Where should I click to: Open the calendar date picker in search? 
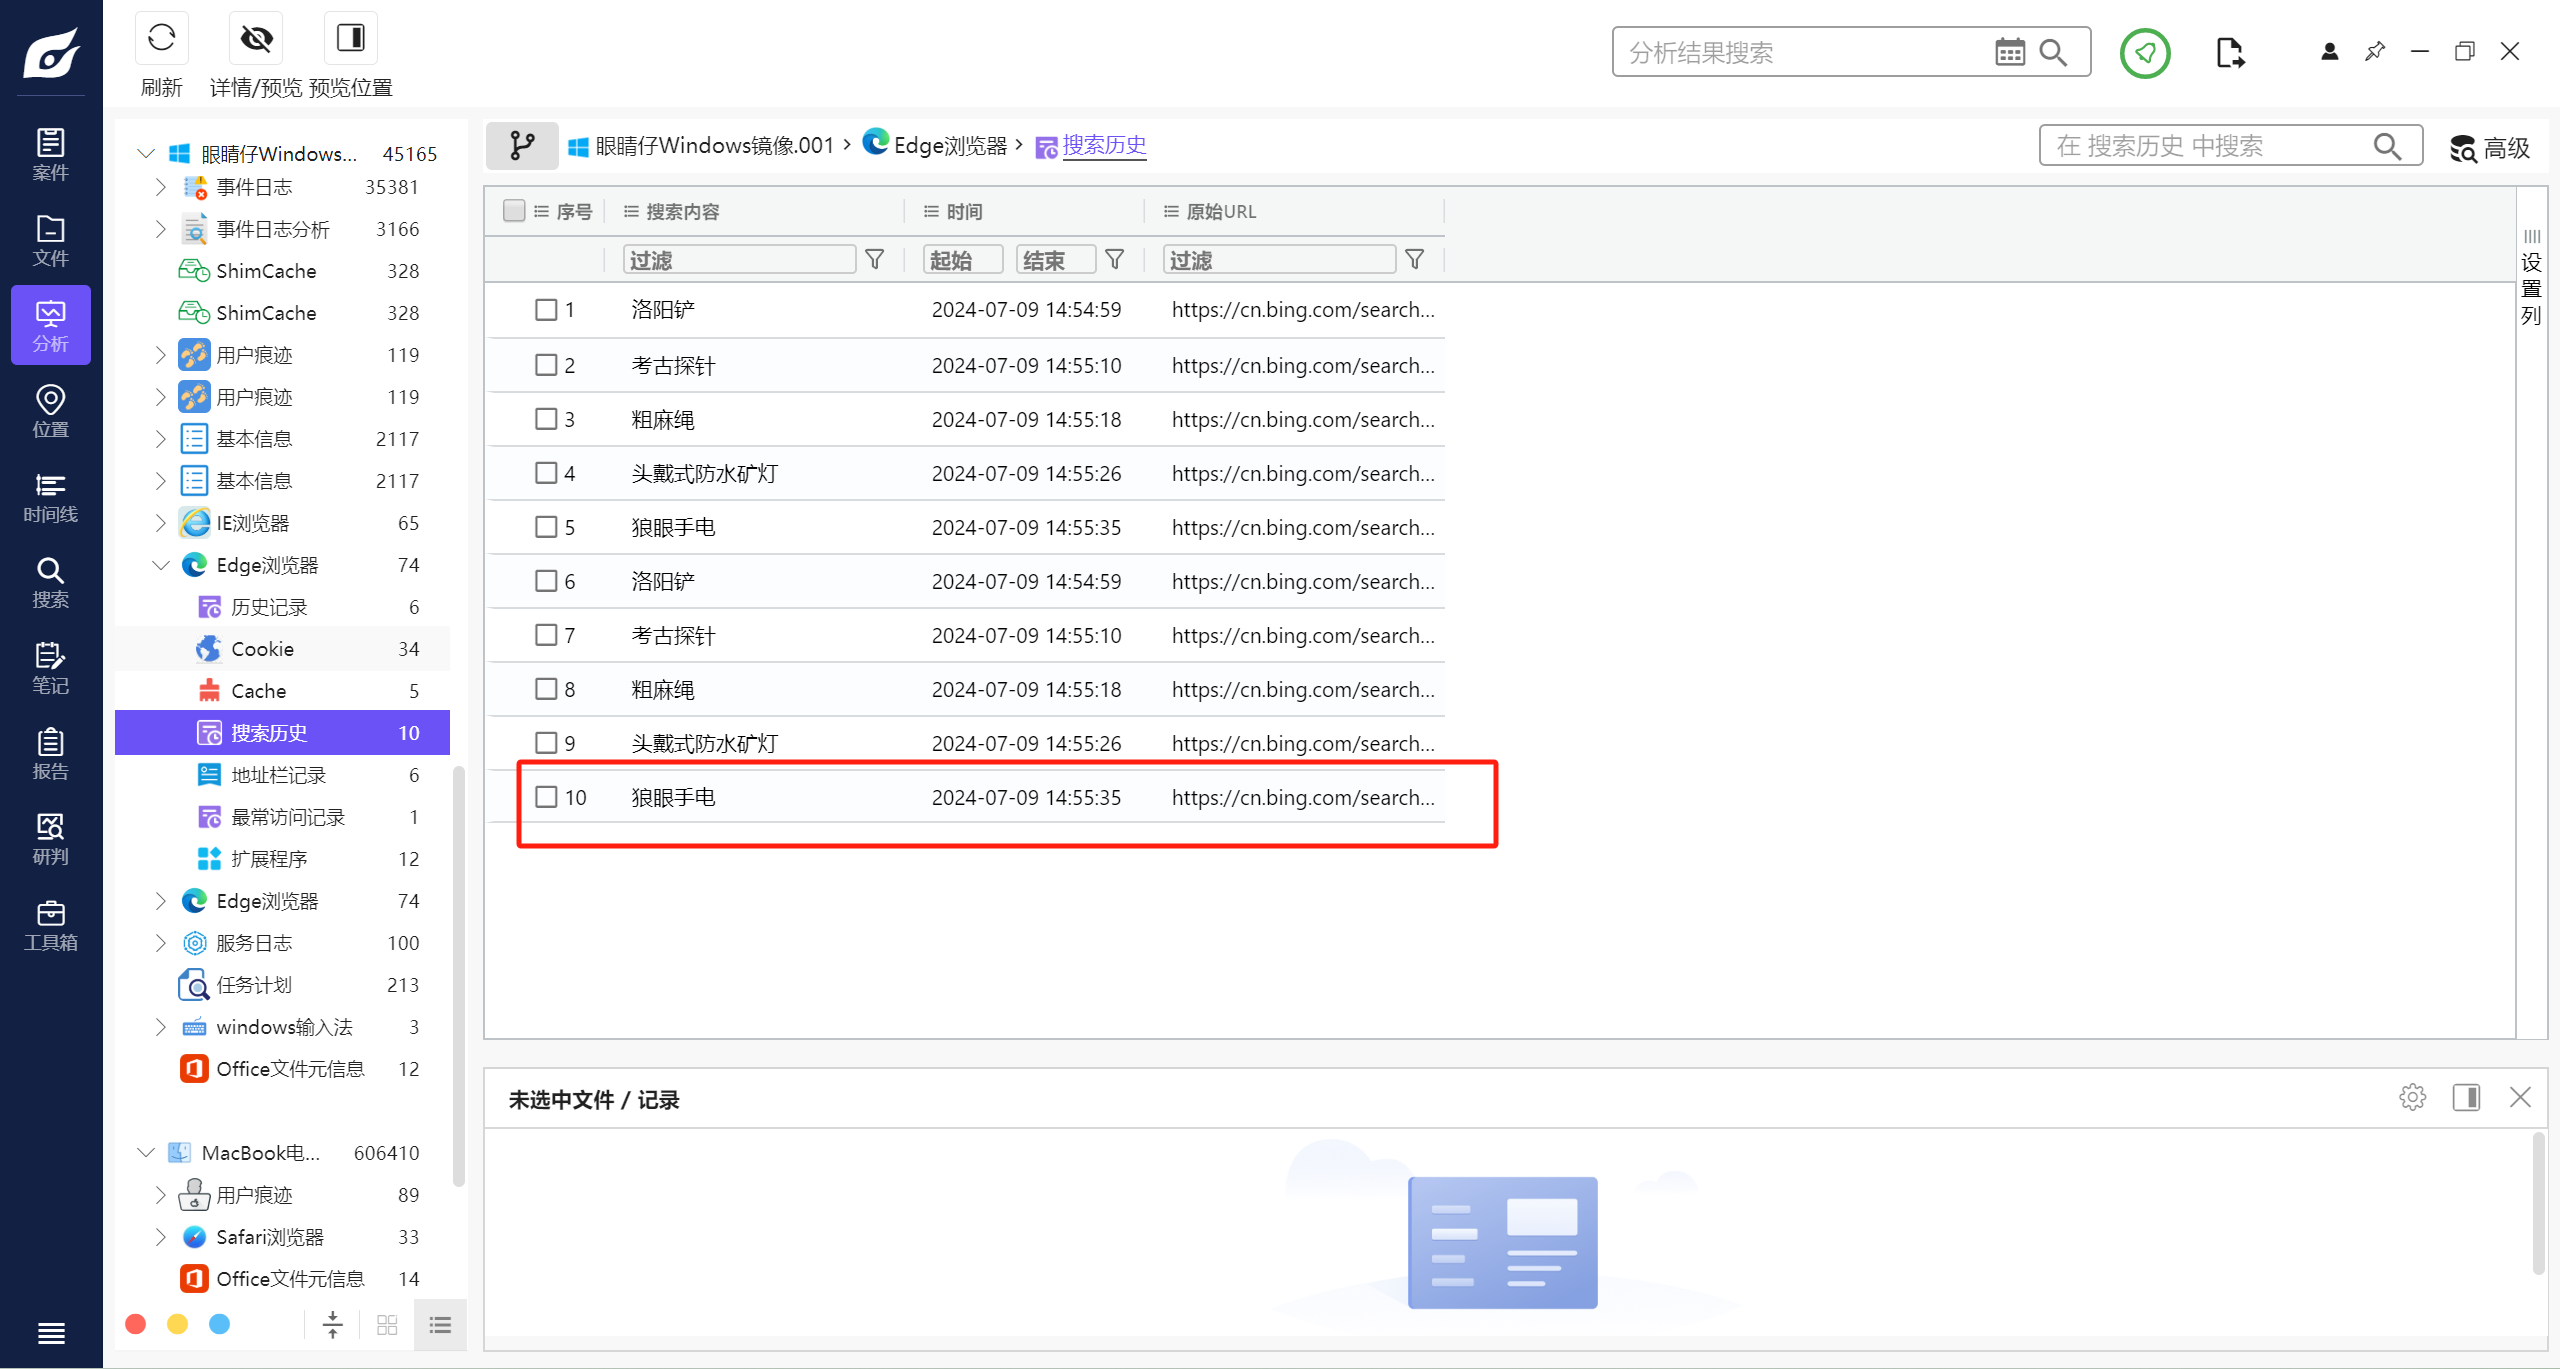click(2009, 52)
